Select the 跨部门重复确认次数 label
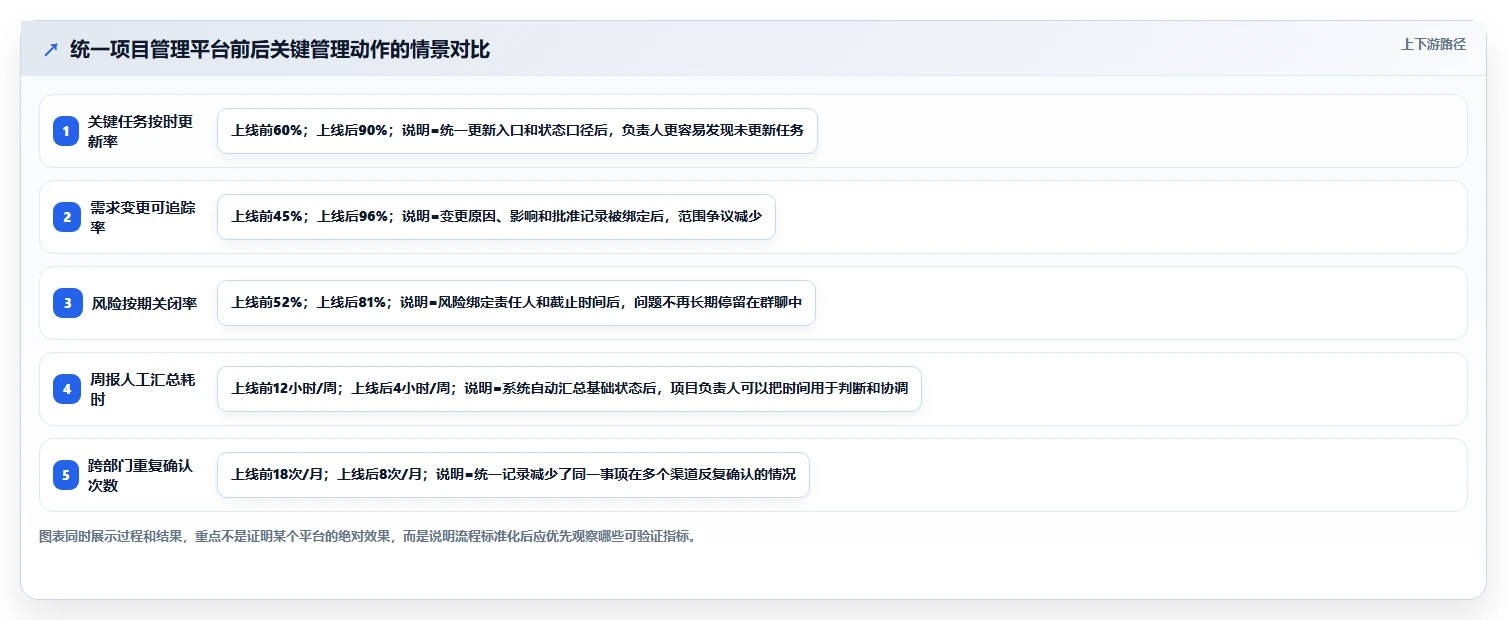This screenshot has width=1507, height=620. [x=141, y=475]
